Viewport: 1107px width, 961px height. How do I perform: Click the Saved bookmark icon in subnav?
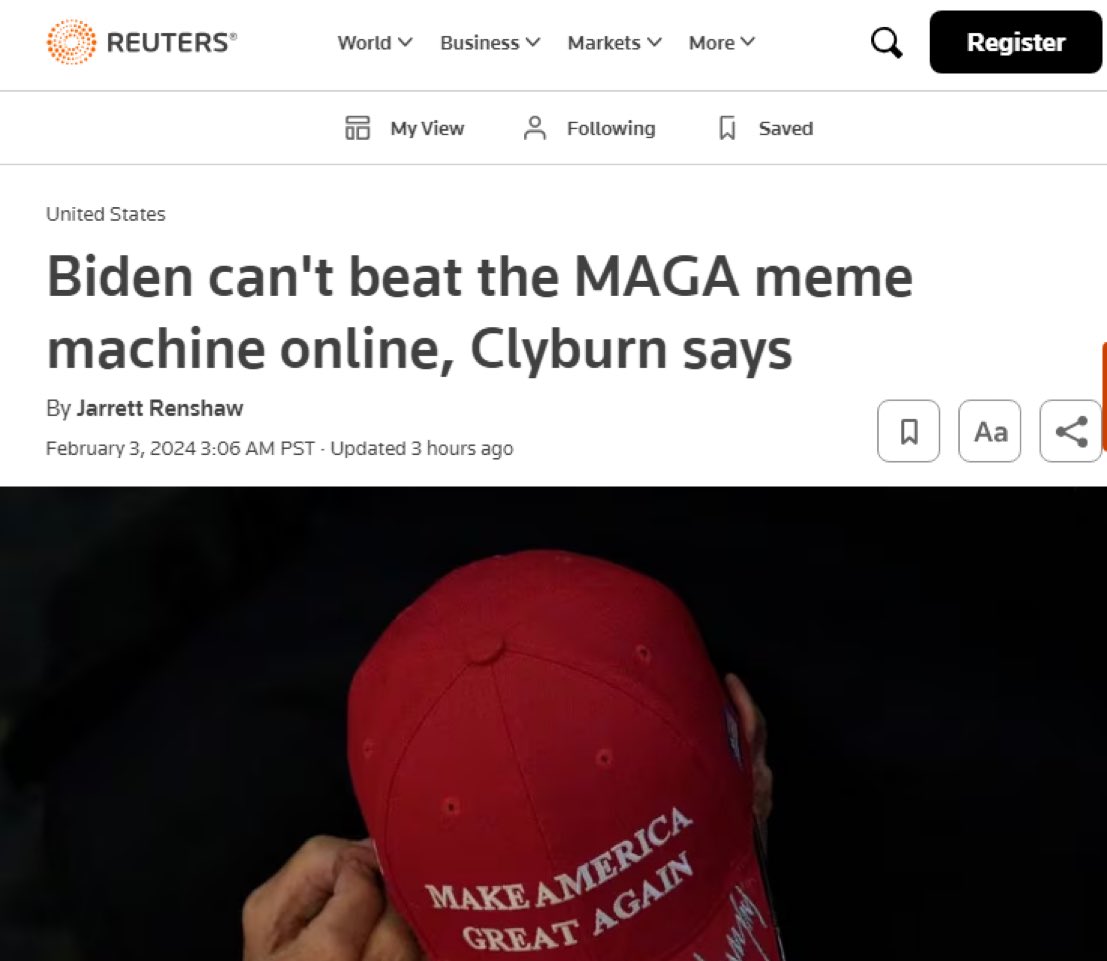(x=727, y=128)
